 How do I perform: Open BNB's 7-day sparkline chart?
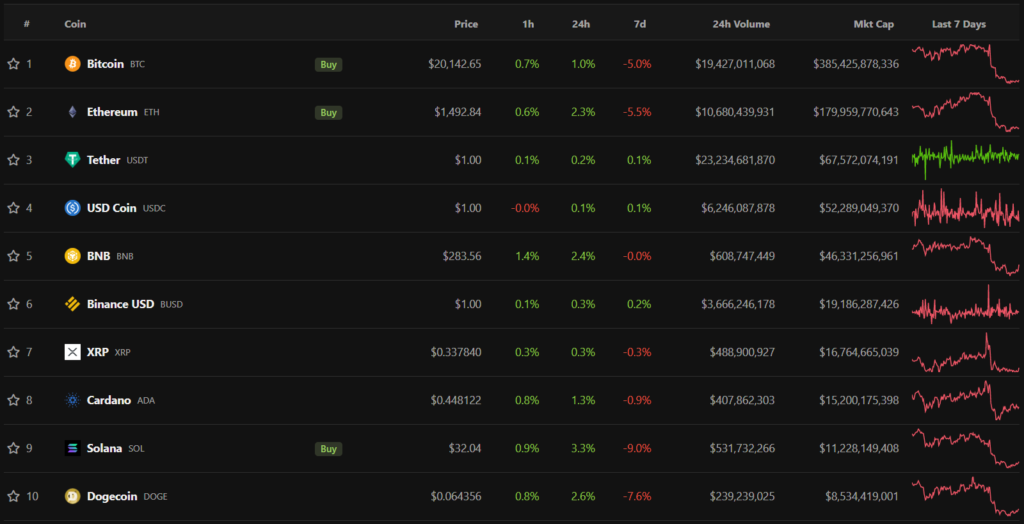coord(965,255)
